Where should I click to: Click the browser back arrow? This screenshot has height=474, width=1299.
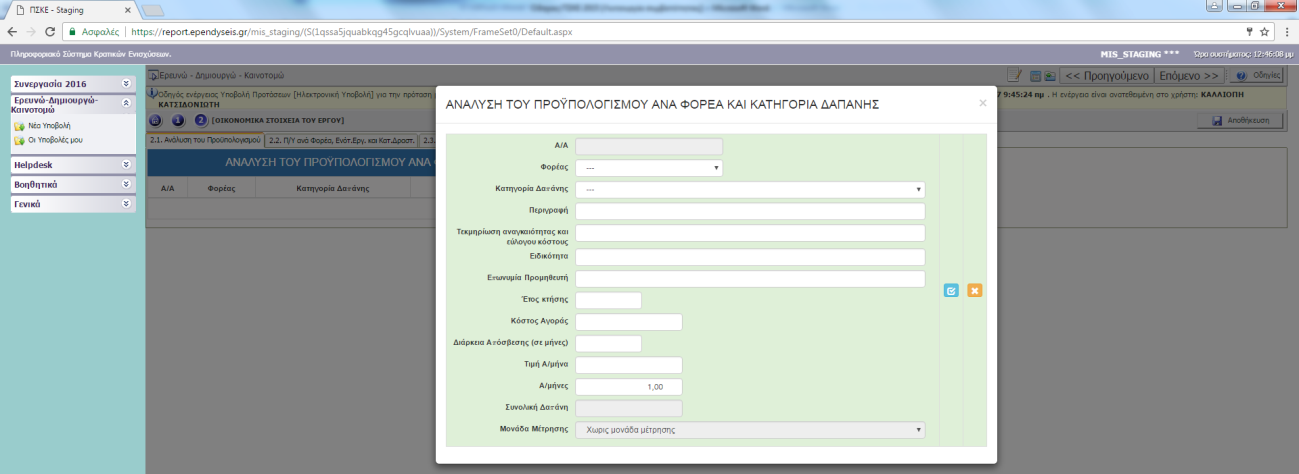12,32
